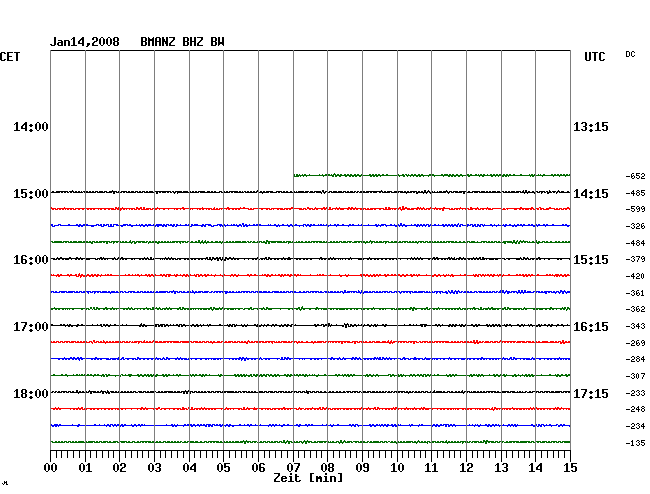Screen dimensions: 650x494
Task: Click minute label 06 on time axis
Action: click(258, 468)
